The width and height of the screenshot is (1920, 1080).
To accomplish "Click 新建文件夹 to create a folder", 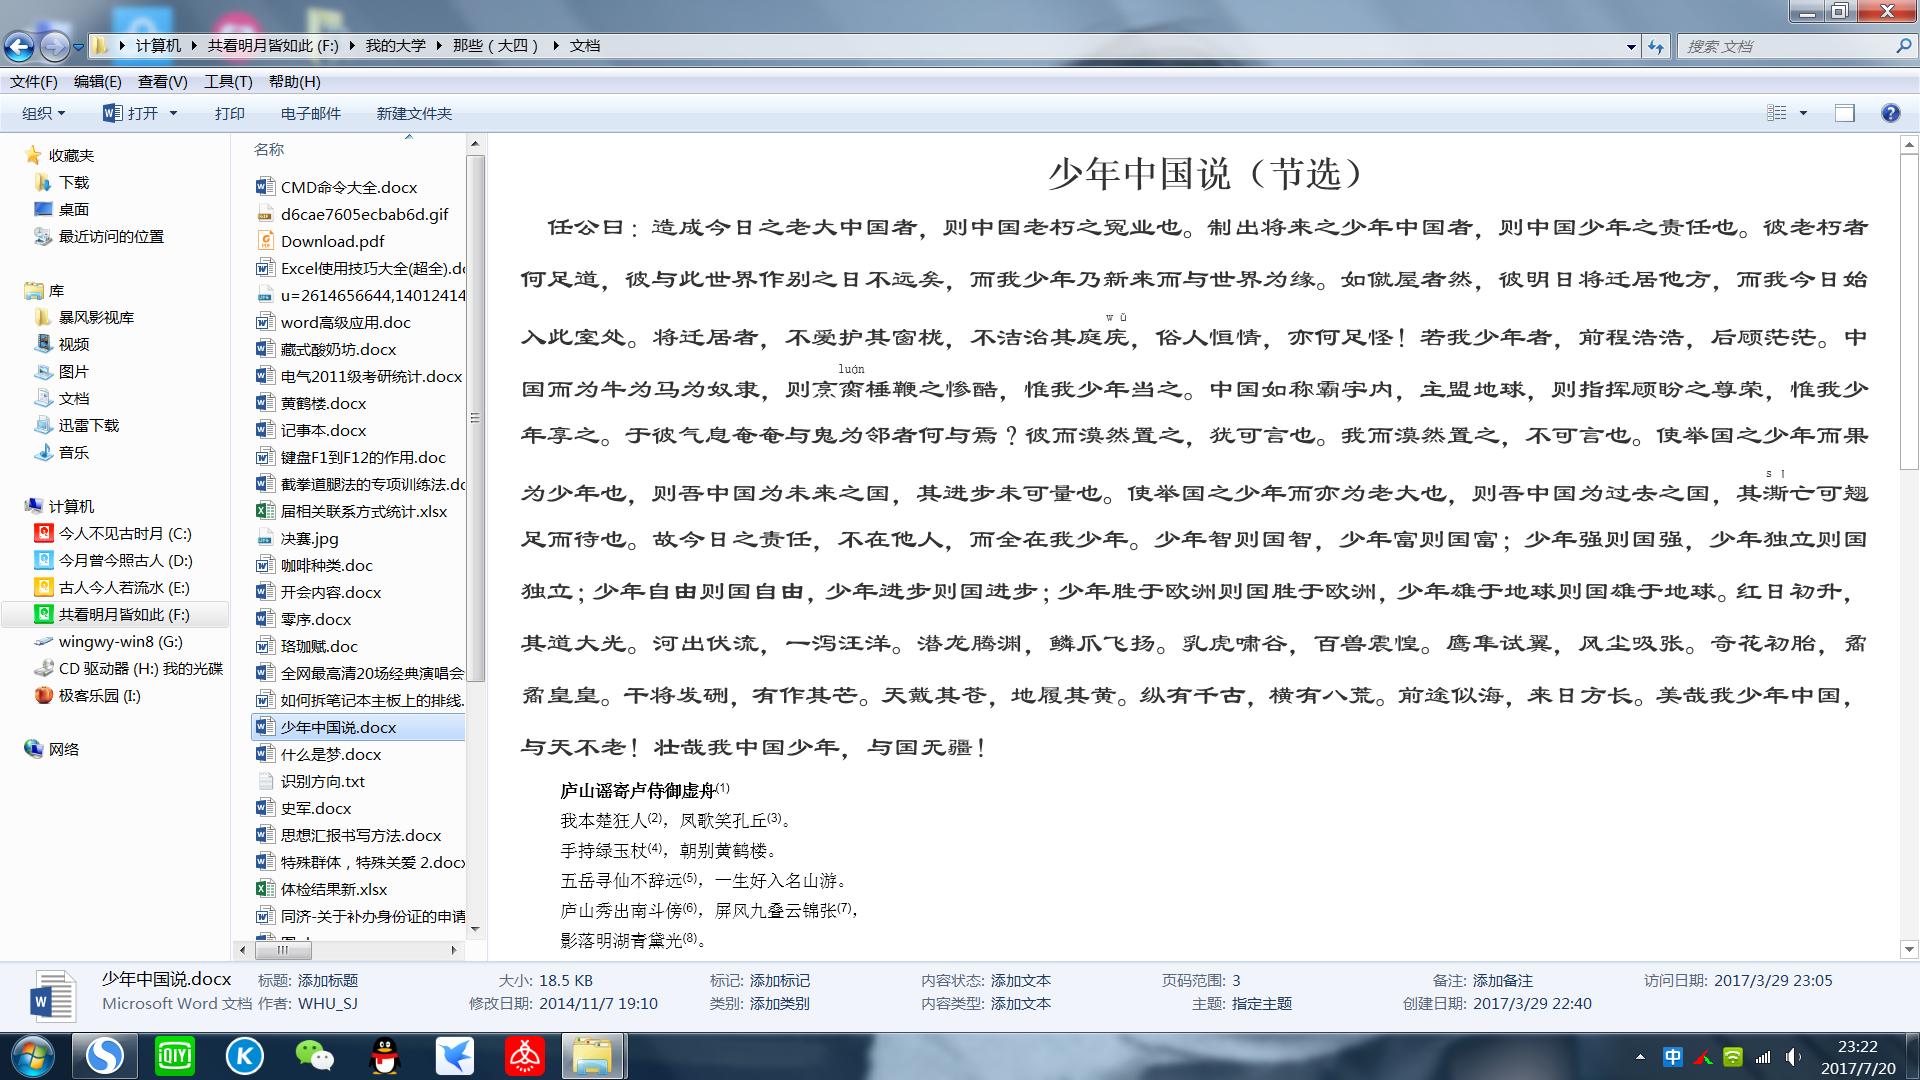I will pyautogui.click(x=413, y=113).
